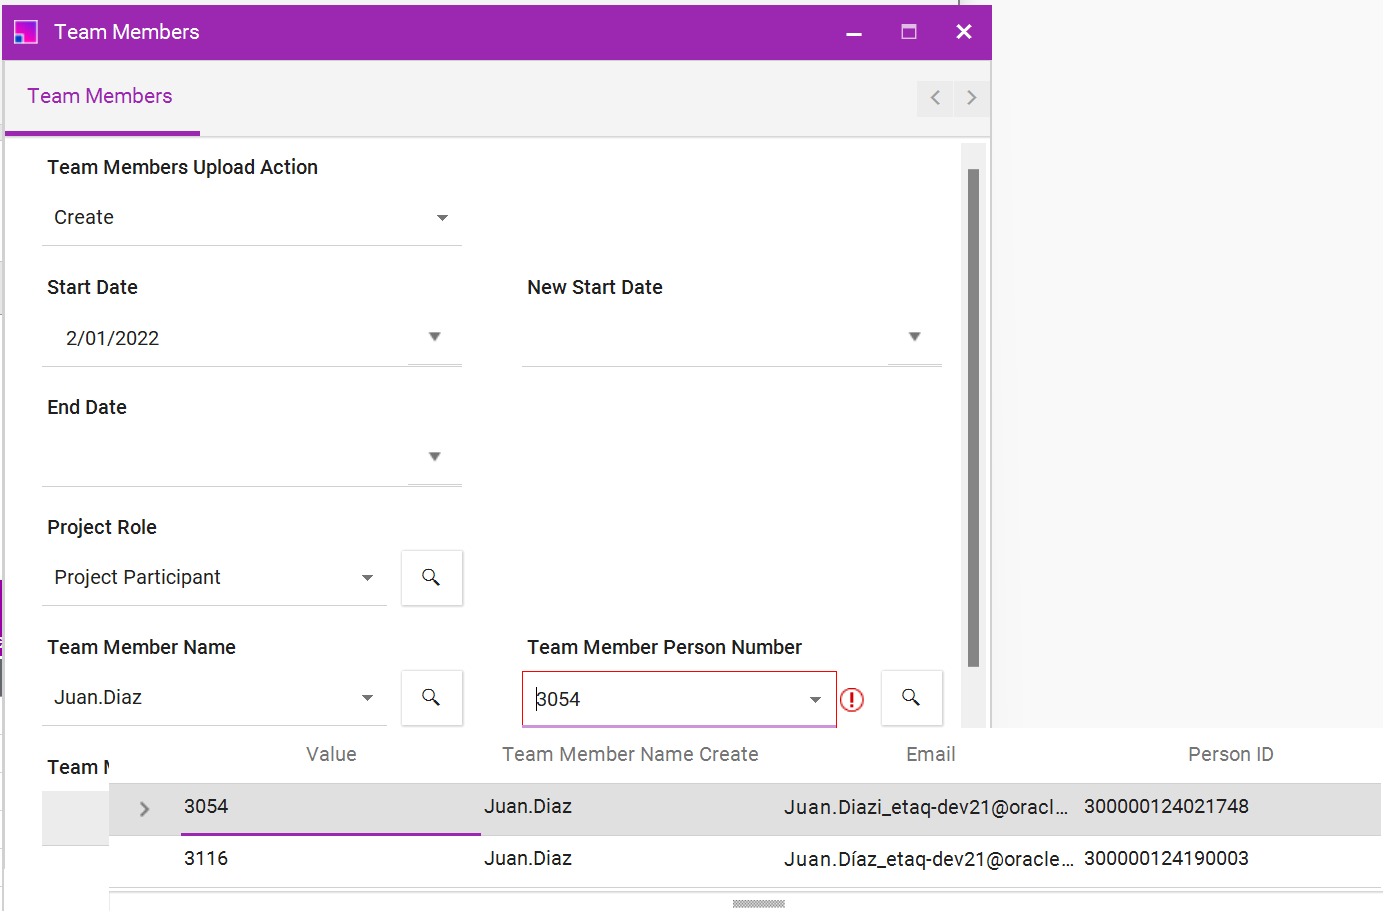
Task: Go to the next tab with right chevron
Action: [x=971, y=98]
